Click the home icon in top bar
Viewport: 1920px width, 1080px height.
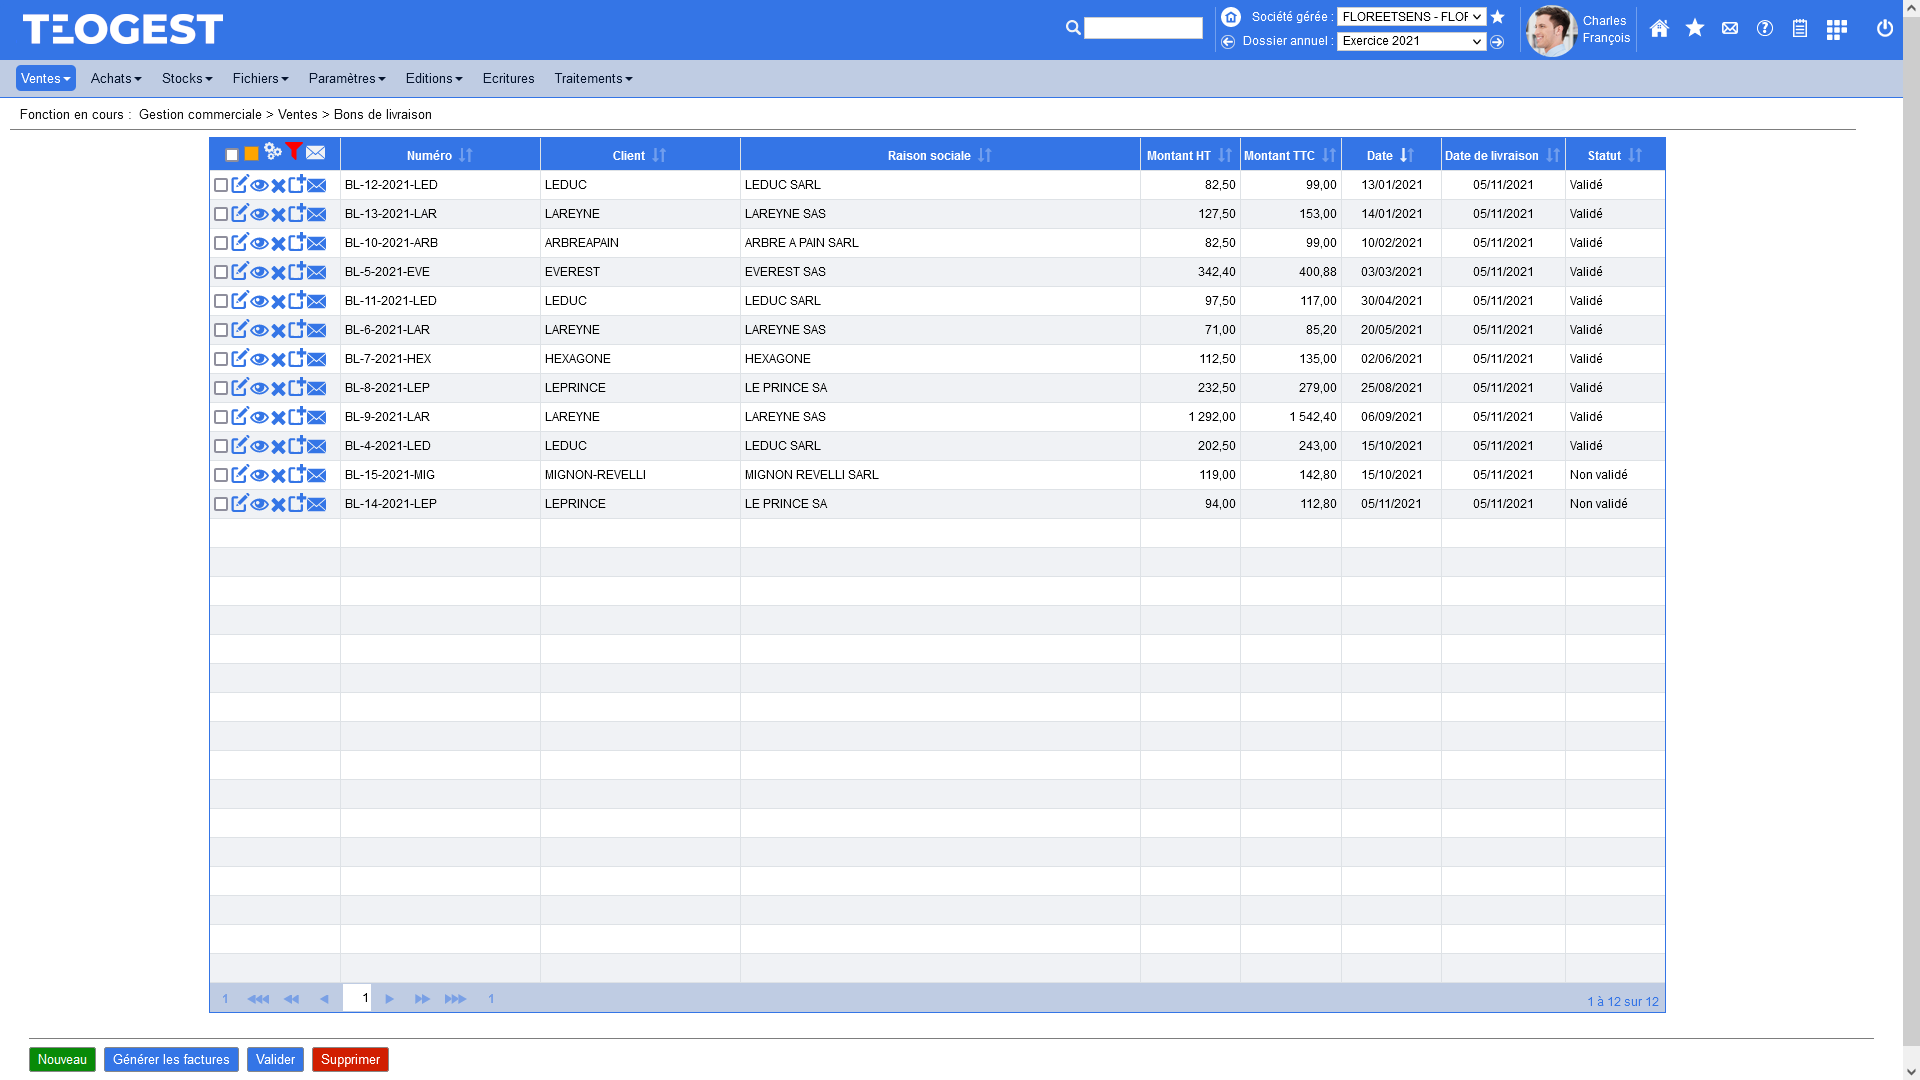pyautogui.click(x=1659, y=29)
